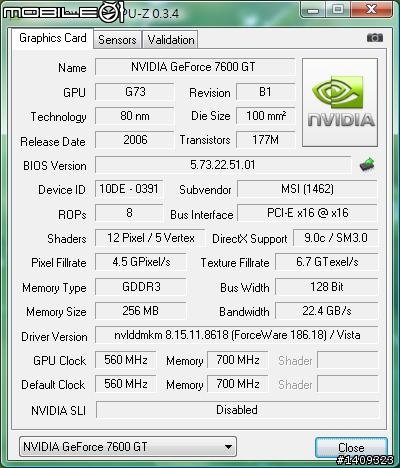
Task: Click the empty Shader field in Default Clock row
Action: pos(348,384)
